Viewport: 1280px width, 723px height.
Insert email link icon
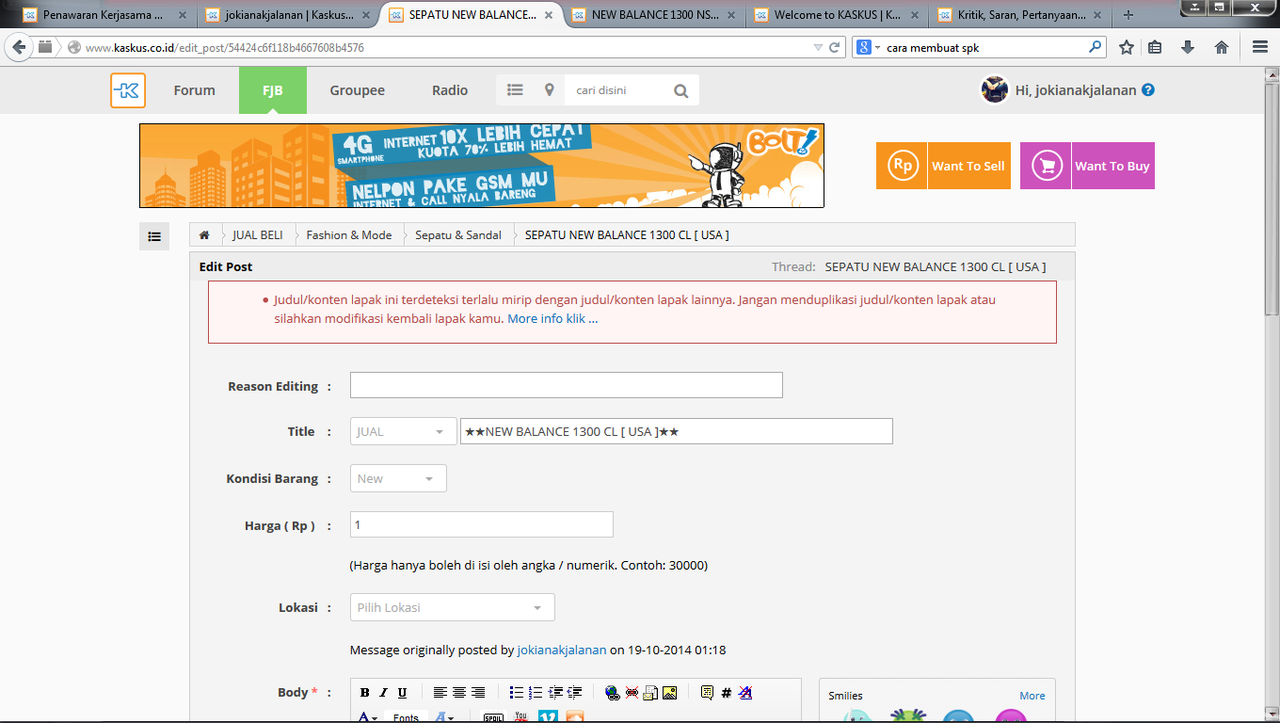tap(650, 692)
